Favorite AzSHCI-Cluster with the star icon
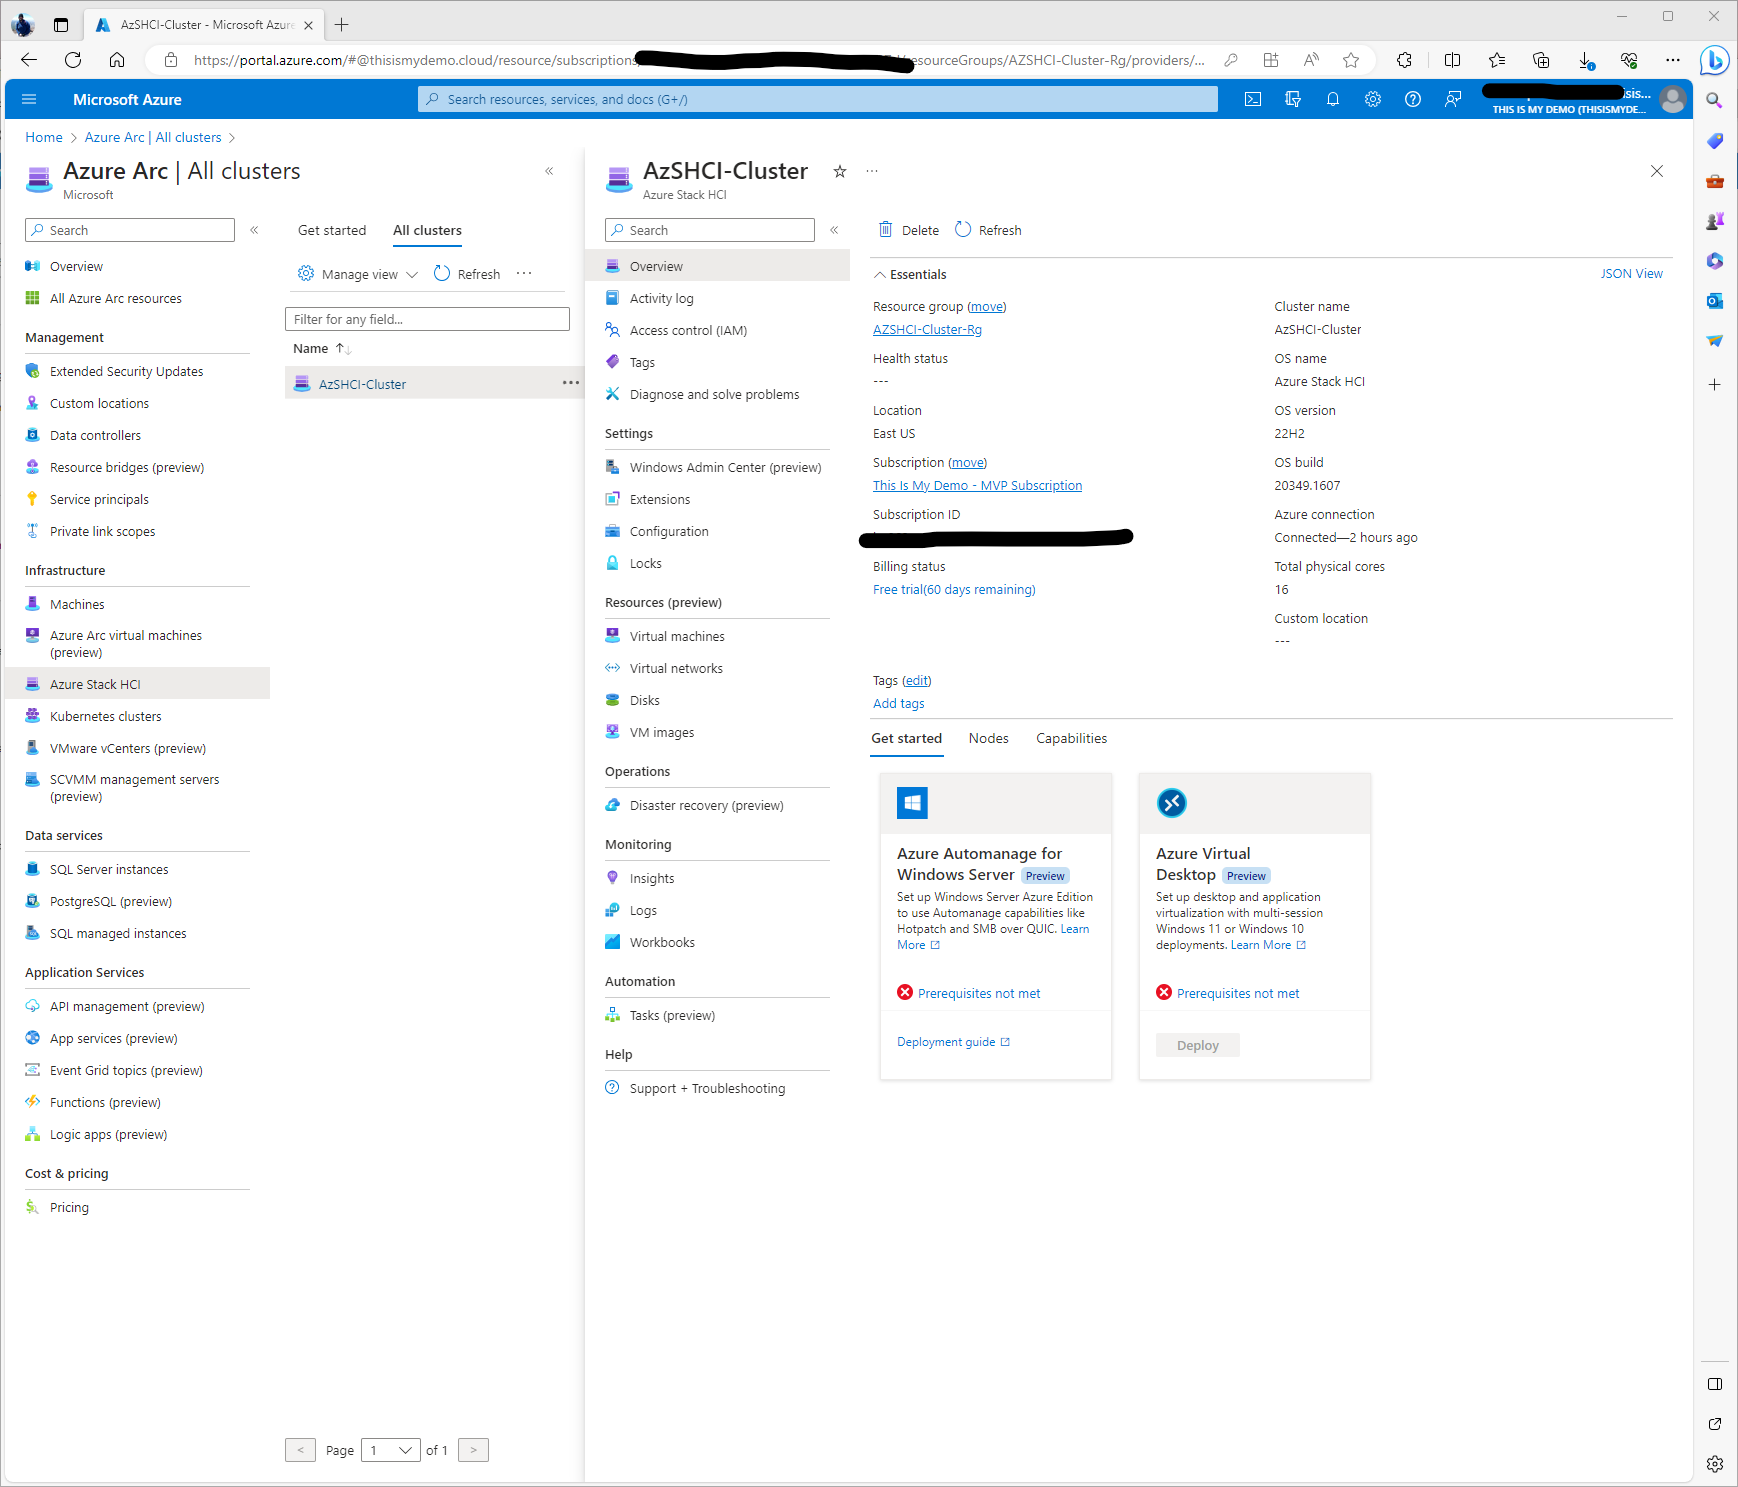The height and width of the screenshot is (1487, 1738). [x=840, y=172]
